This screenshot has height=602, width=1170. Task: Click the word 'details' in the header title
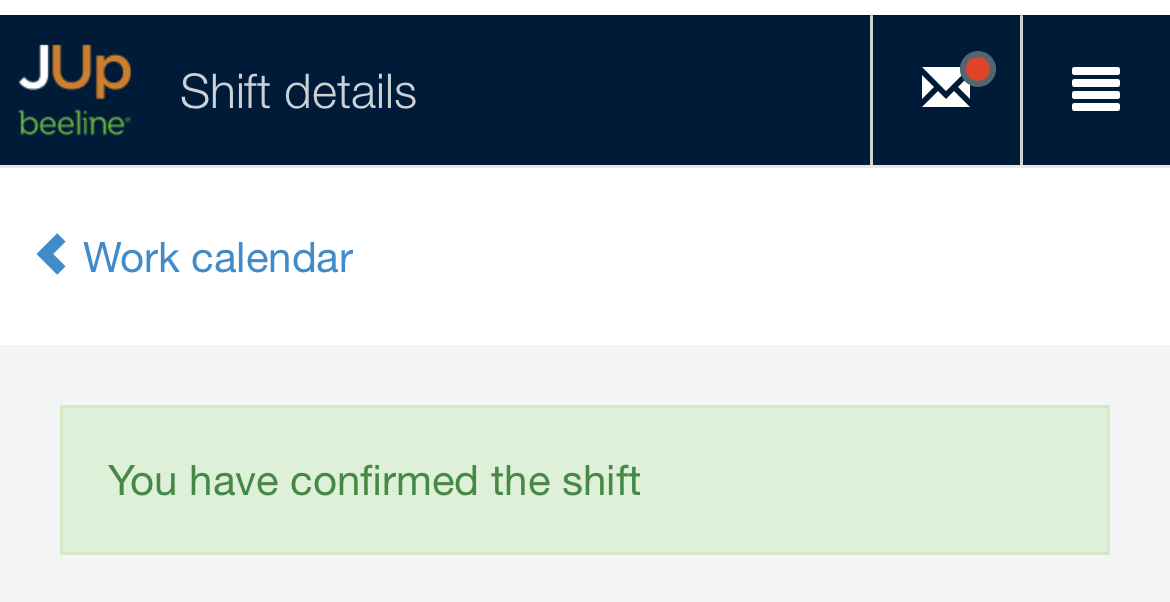tap(350, 92)
